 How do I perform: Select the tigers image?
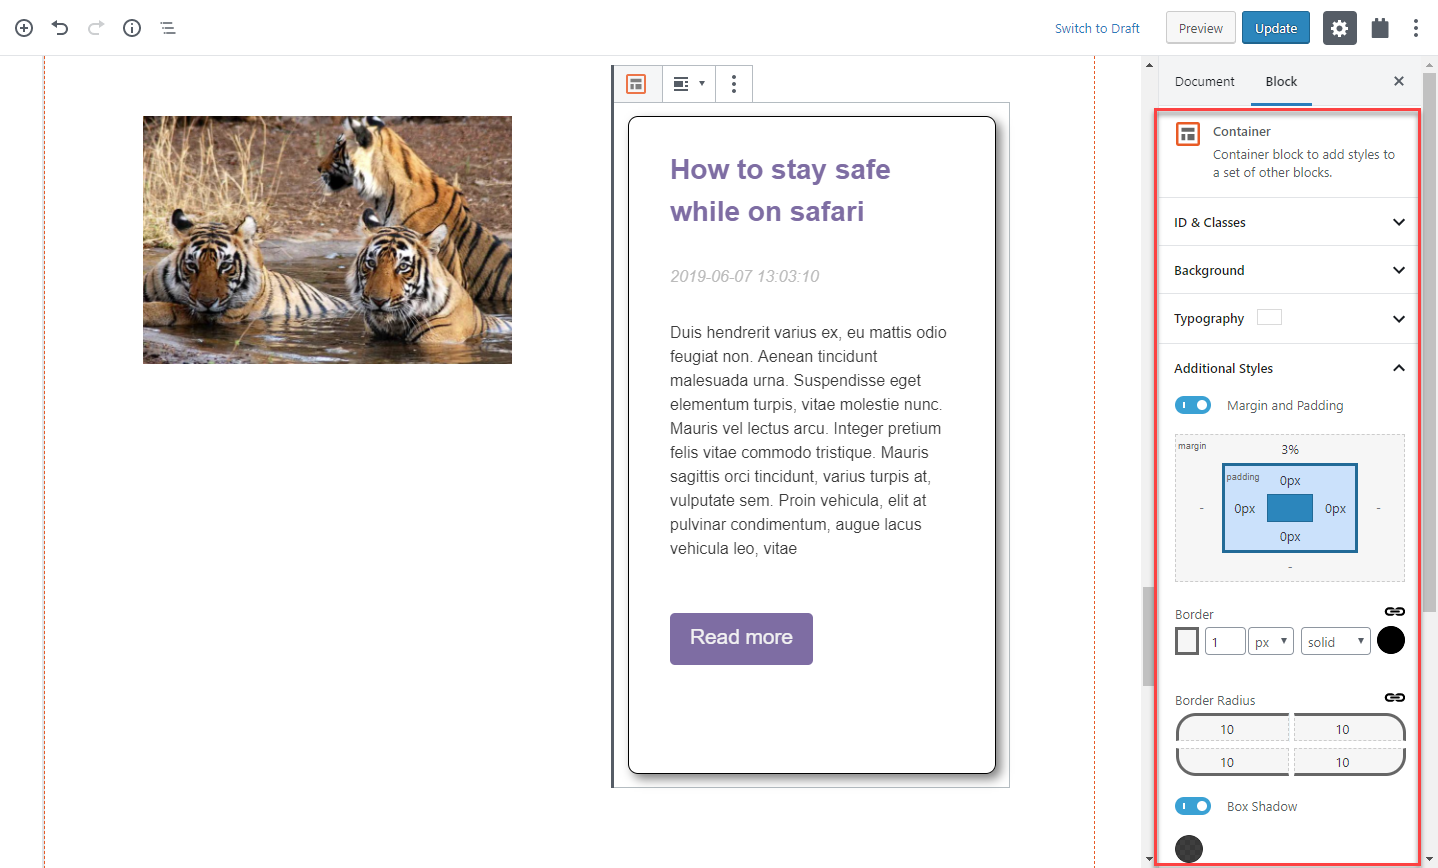click(x=327, y=240)
